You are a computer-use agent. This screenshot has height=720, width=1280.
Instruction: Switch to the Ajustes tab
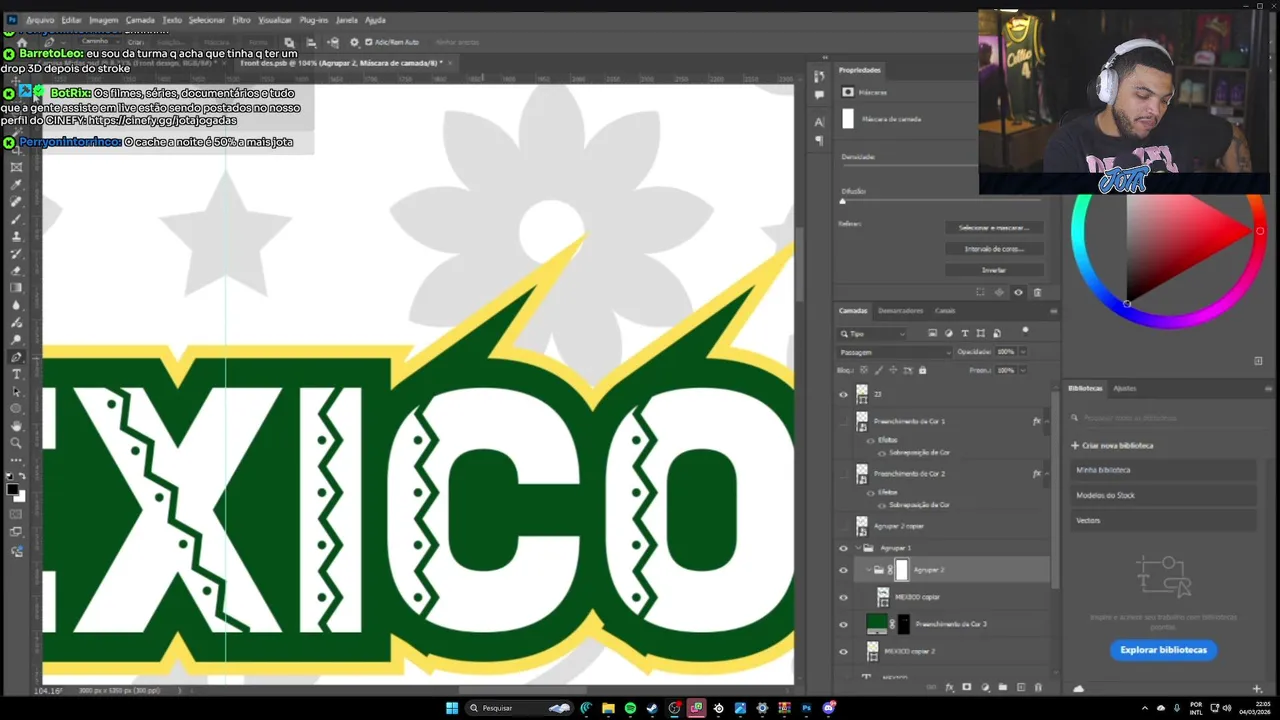pos(1125,388)
